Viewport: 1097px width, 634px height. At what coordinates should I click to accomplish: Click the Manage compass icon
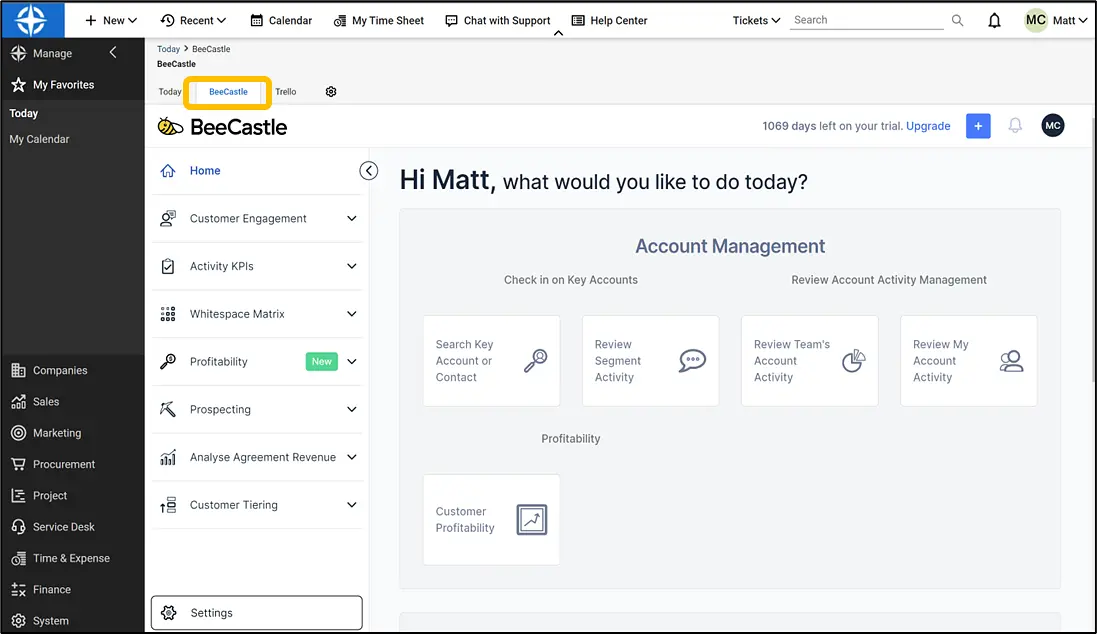tap(19, 53)
